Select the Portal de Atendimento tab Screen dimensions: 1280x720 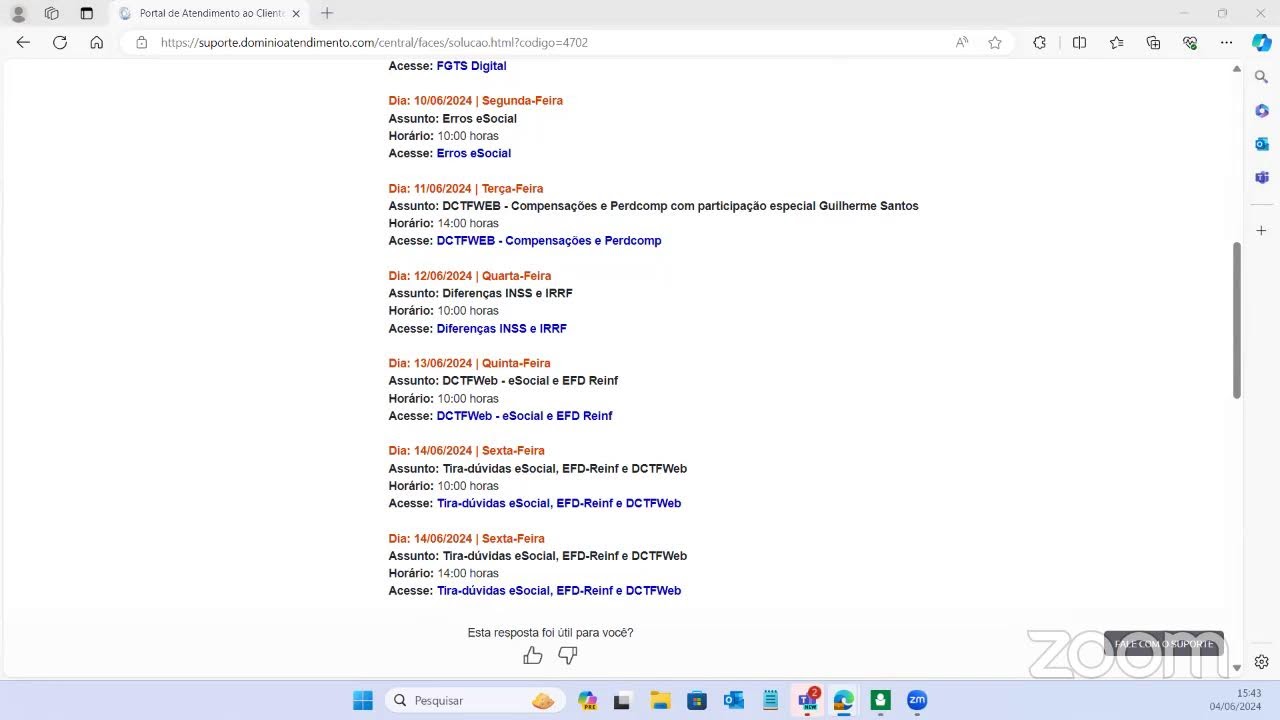click(209, 14)
